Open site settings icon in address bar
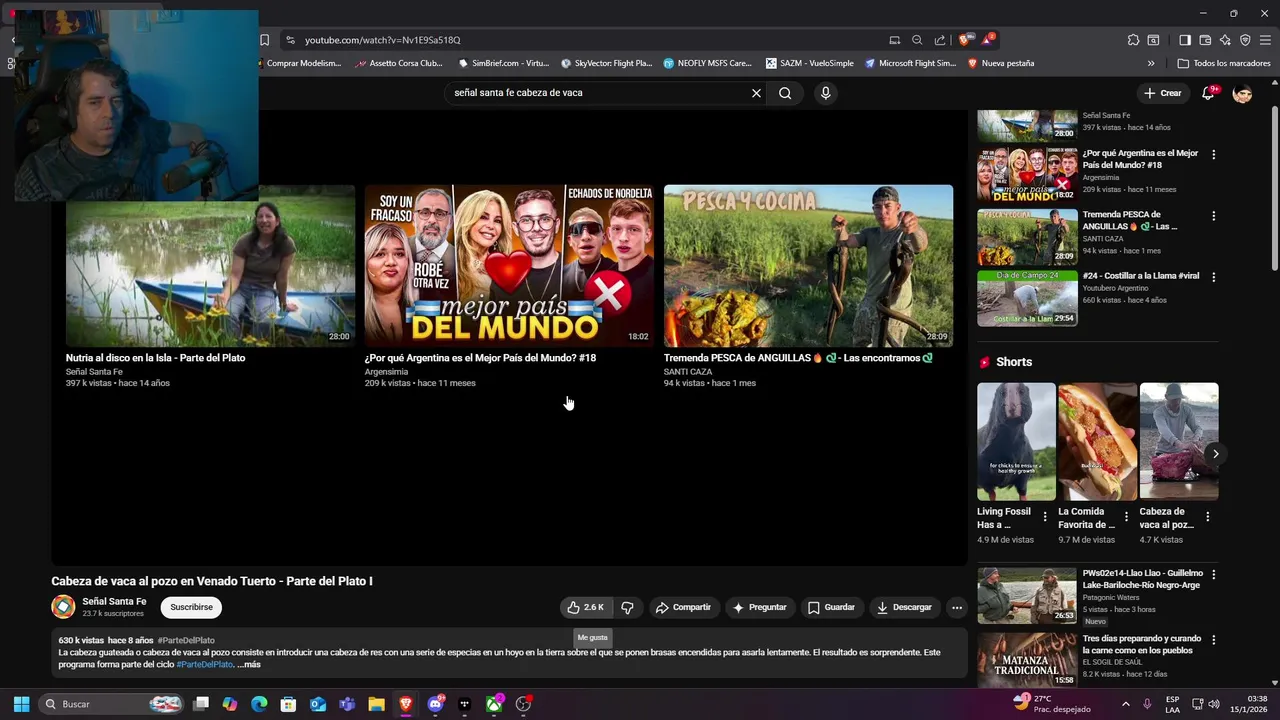1280x720 pixels. coord(290,40)
